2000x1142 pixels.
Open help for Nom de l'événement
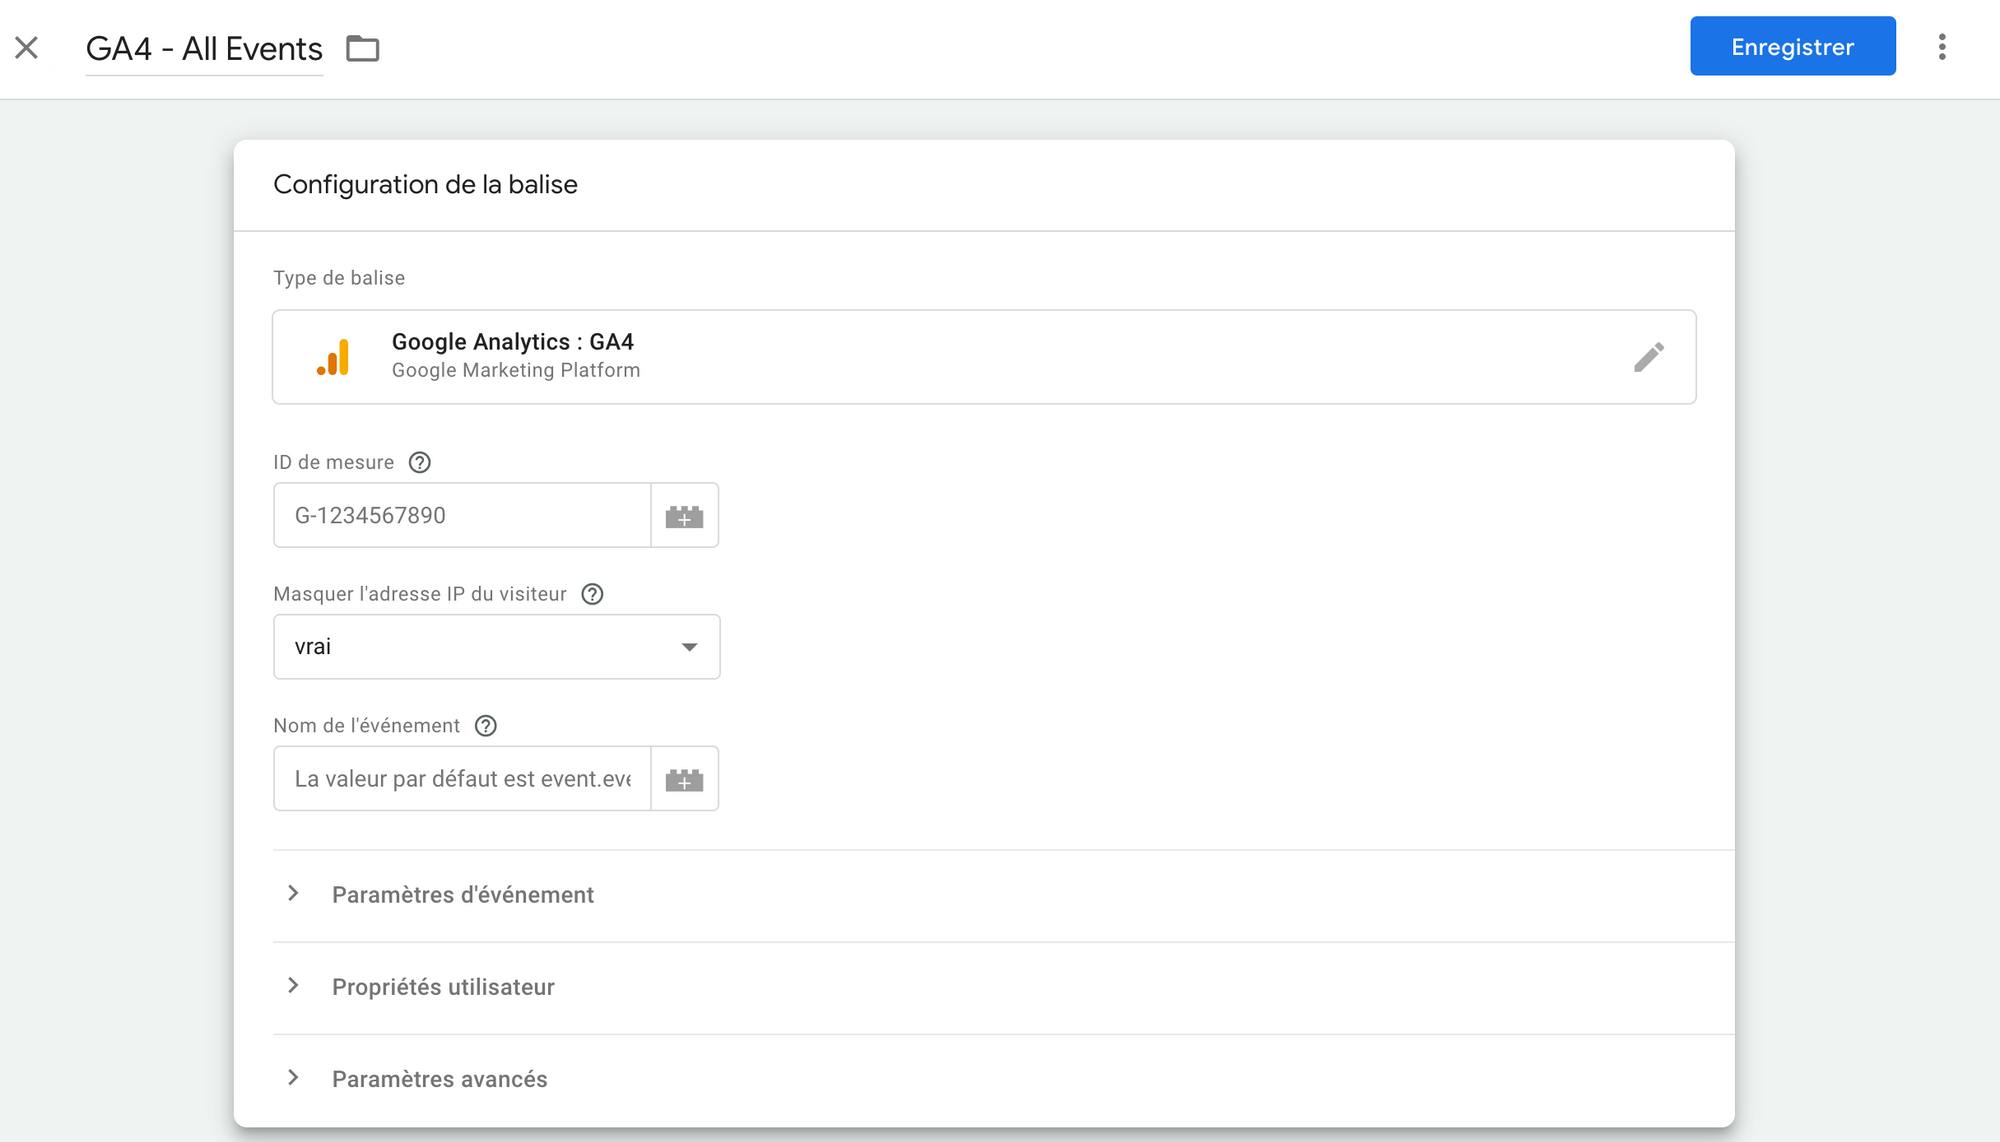click(486, 726)
